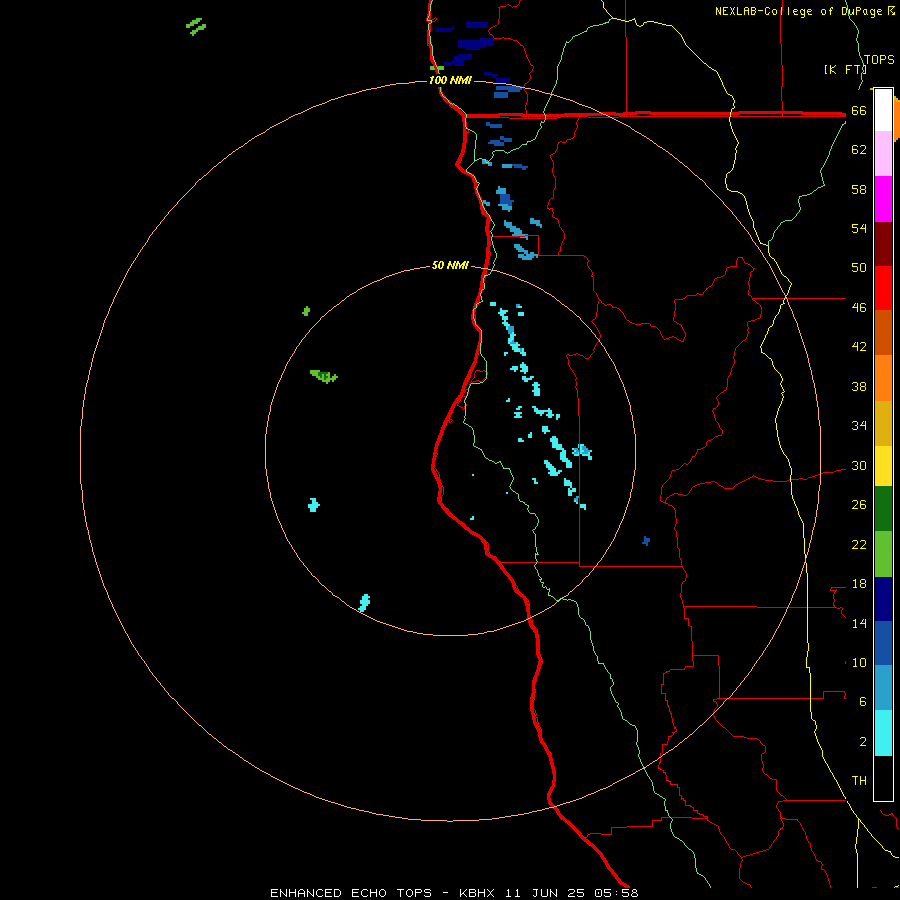Select the cyan legend swatch

pos(883,733)
